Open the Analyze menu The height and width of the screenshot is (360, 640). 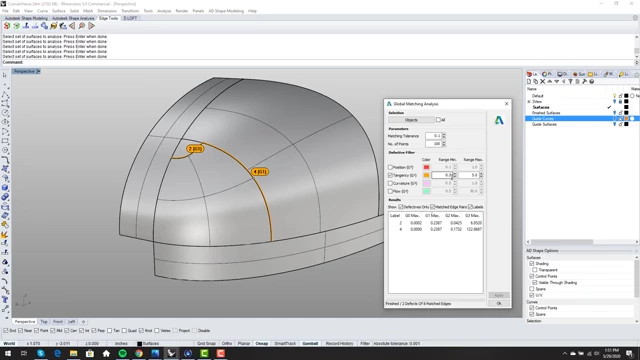click(x=164, y=11)
